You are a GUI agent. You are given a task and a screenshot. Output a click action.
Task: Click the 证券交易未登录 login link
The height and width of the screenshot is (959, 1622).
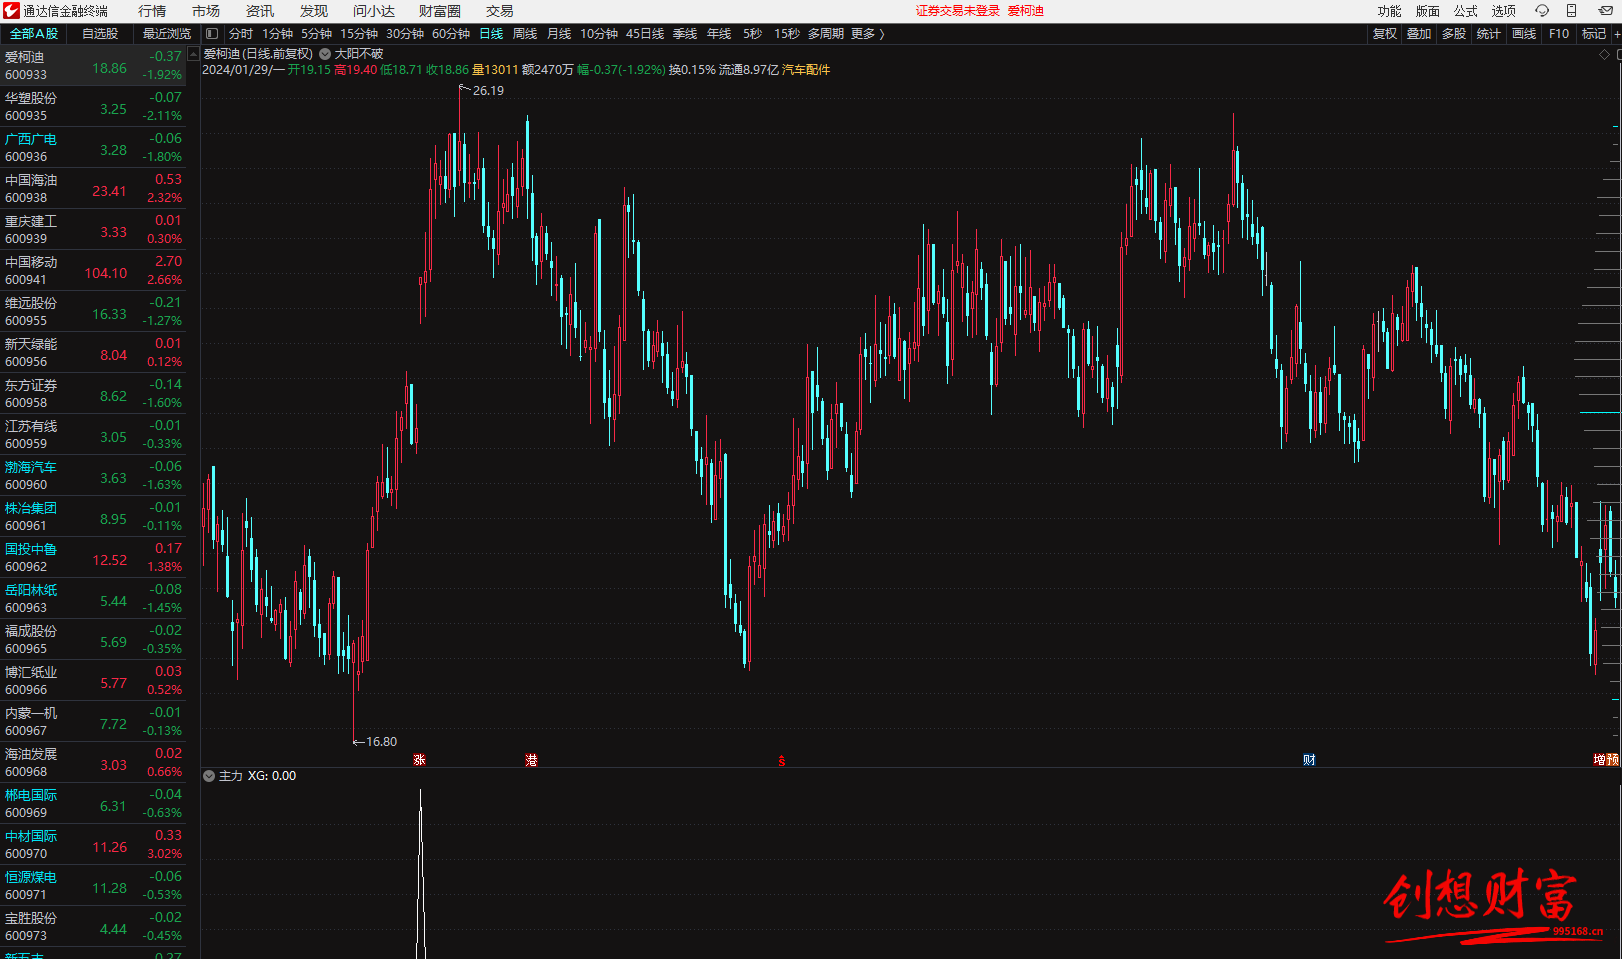click(958, 11)
